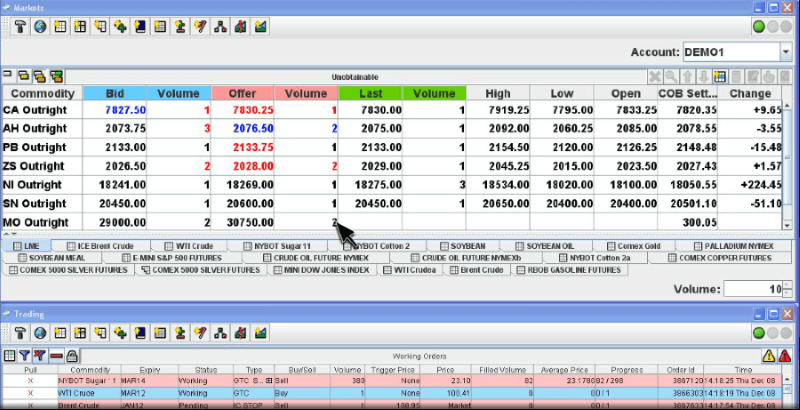The image size is (800, 410).
Task: Click the book icon in Markets toolbar
Action: 140,27
